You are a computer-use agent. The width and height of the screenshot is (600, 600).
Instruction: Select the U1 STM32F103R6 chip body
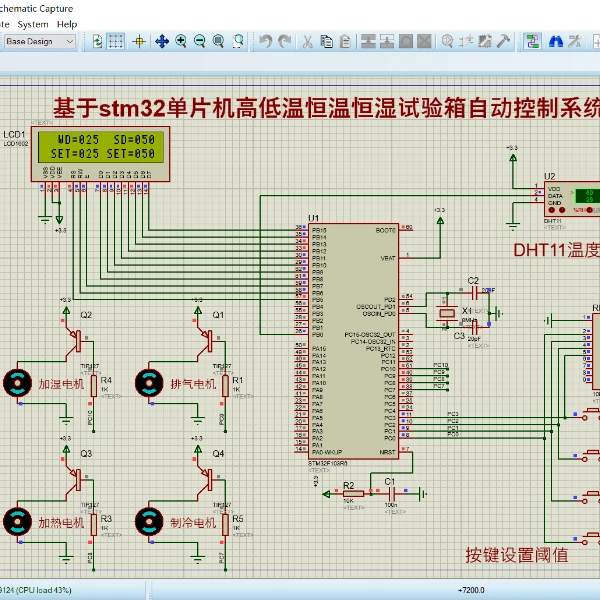point(353,341)
